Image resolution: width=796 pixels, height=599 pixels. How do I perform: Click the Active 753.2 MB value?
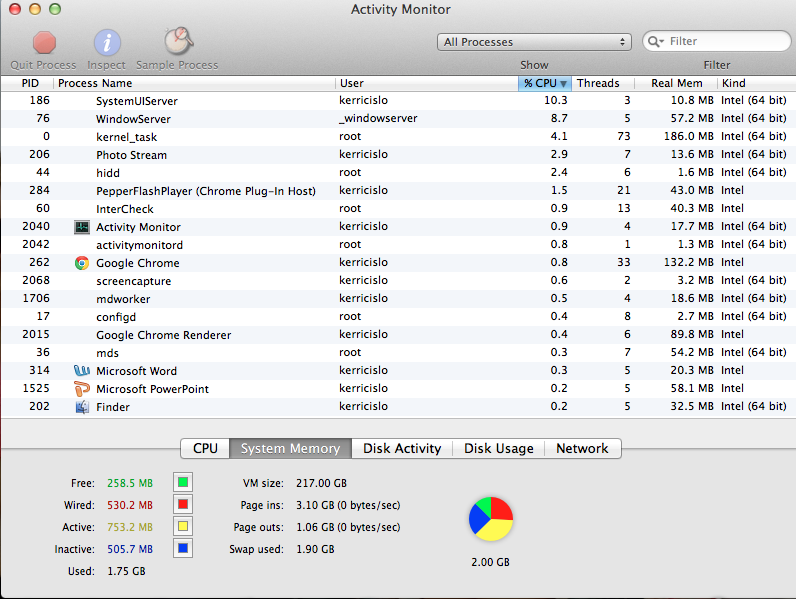click(x=130, y=527)
